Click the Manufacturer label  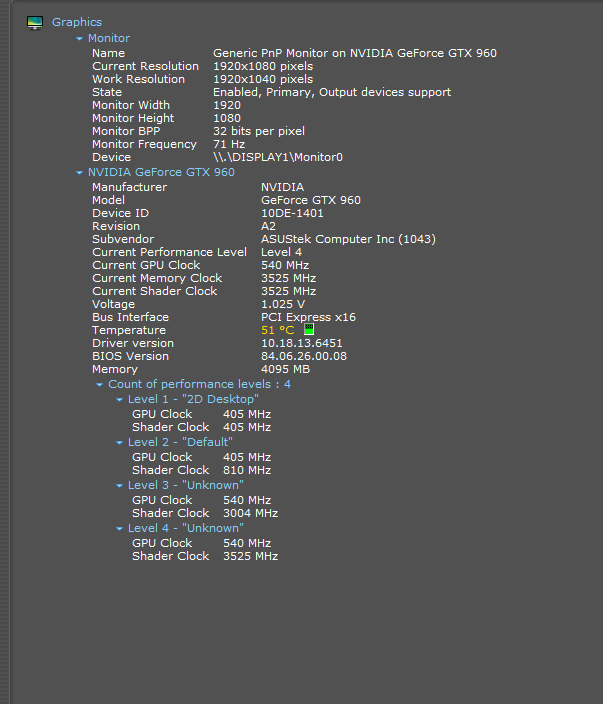tap(129, 187)
